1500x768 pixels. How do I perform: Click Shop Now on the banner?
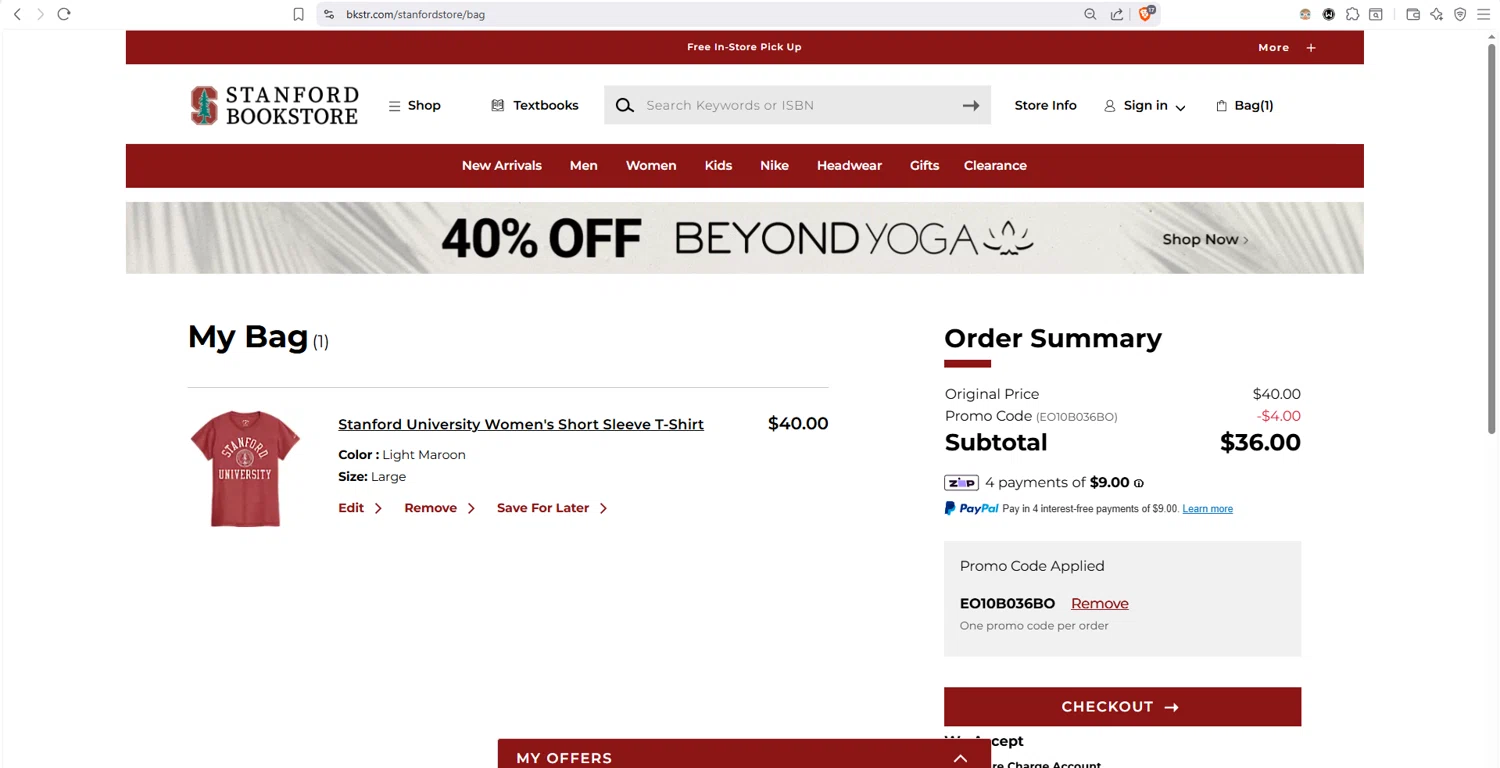click(x=1205, y=239)
